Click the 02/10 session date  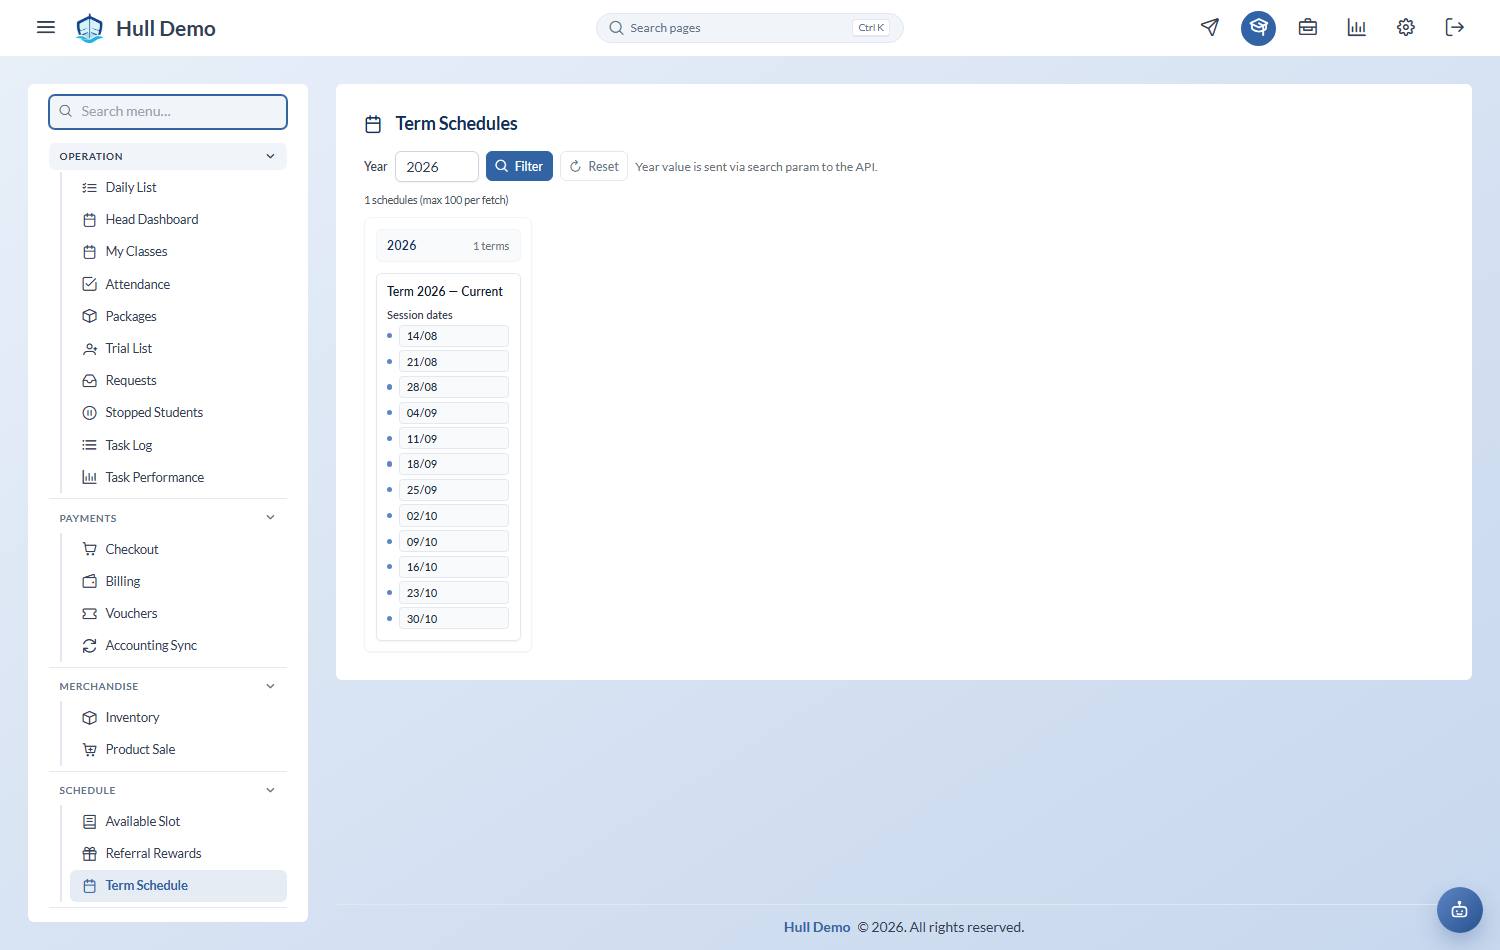click(x=453, y=516)
